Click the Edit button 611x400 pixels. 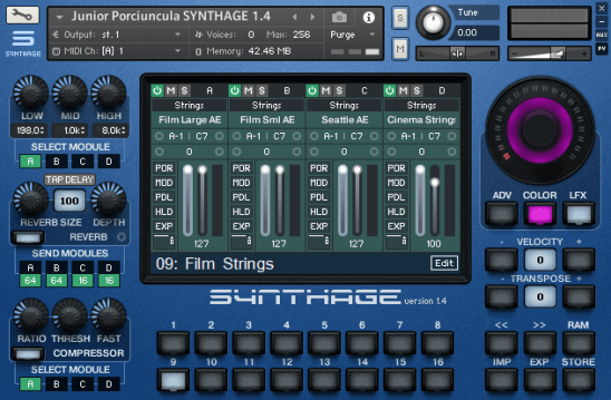click(443, 263)
